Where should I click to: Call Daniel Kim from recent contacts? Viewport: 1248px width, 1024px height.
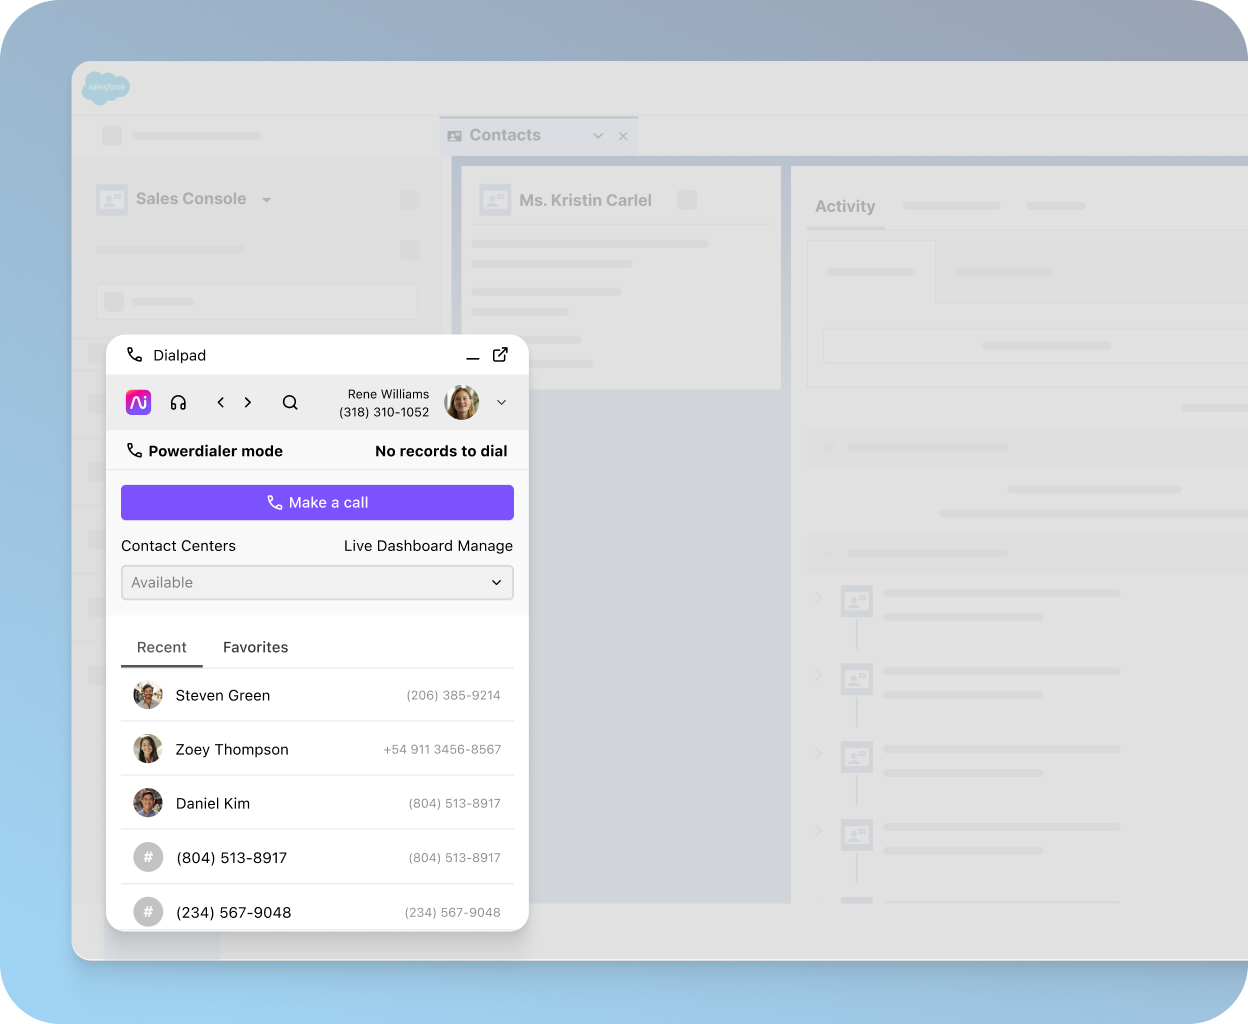pos(213,803)
